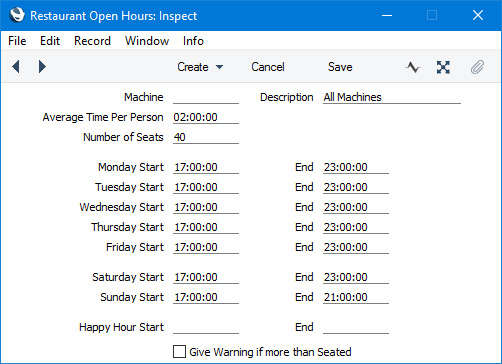This screenshot has height=364, width=502.
Task: Go to previous record with left arrow
Action: point(16,67)
